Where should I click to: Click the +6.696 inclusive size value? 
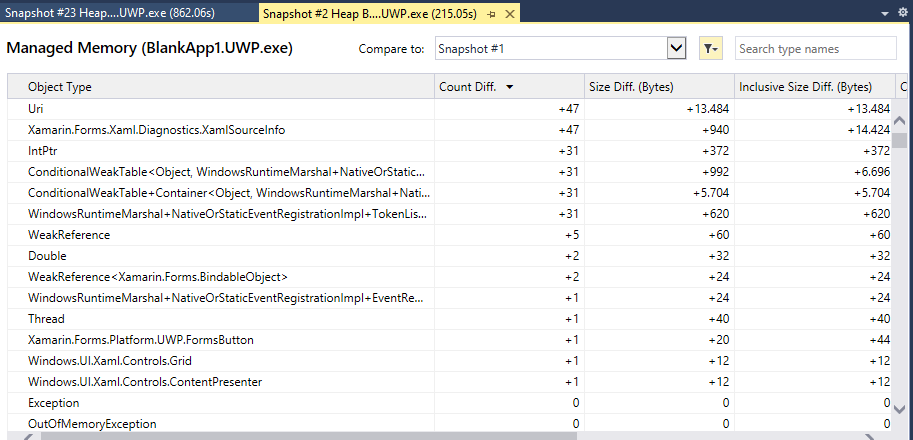(870, 172)
